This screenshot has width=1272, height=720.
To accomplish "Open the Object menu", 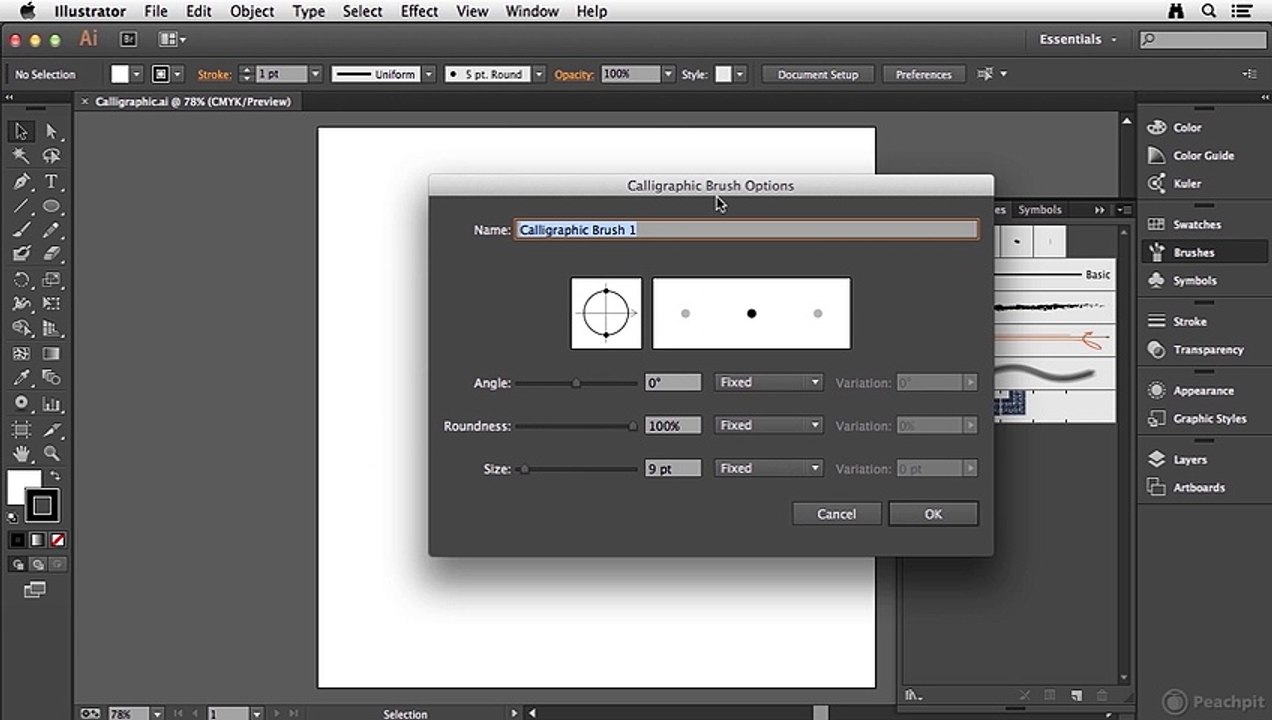I will (252, 11).
